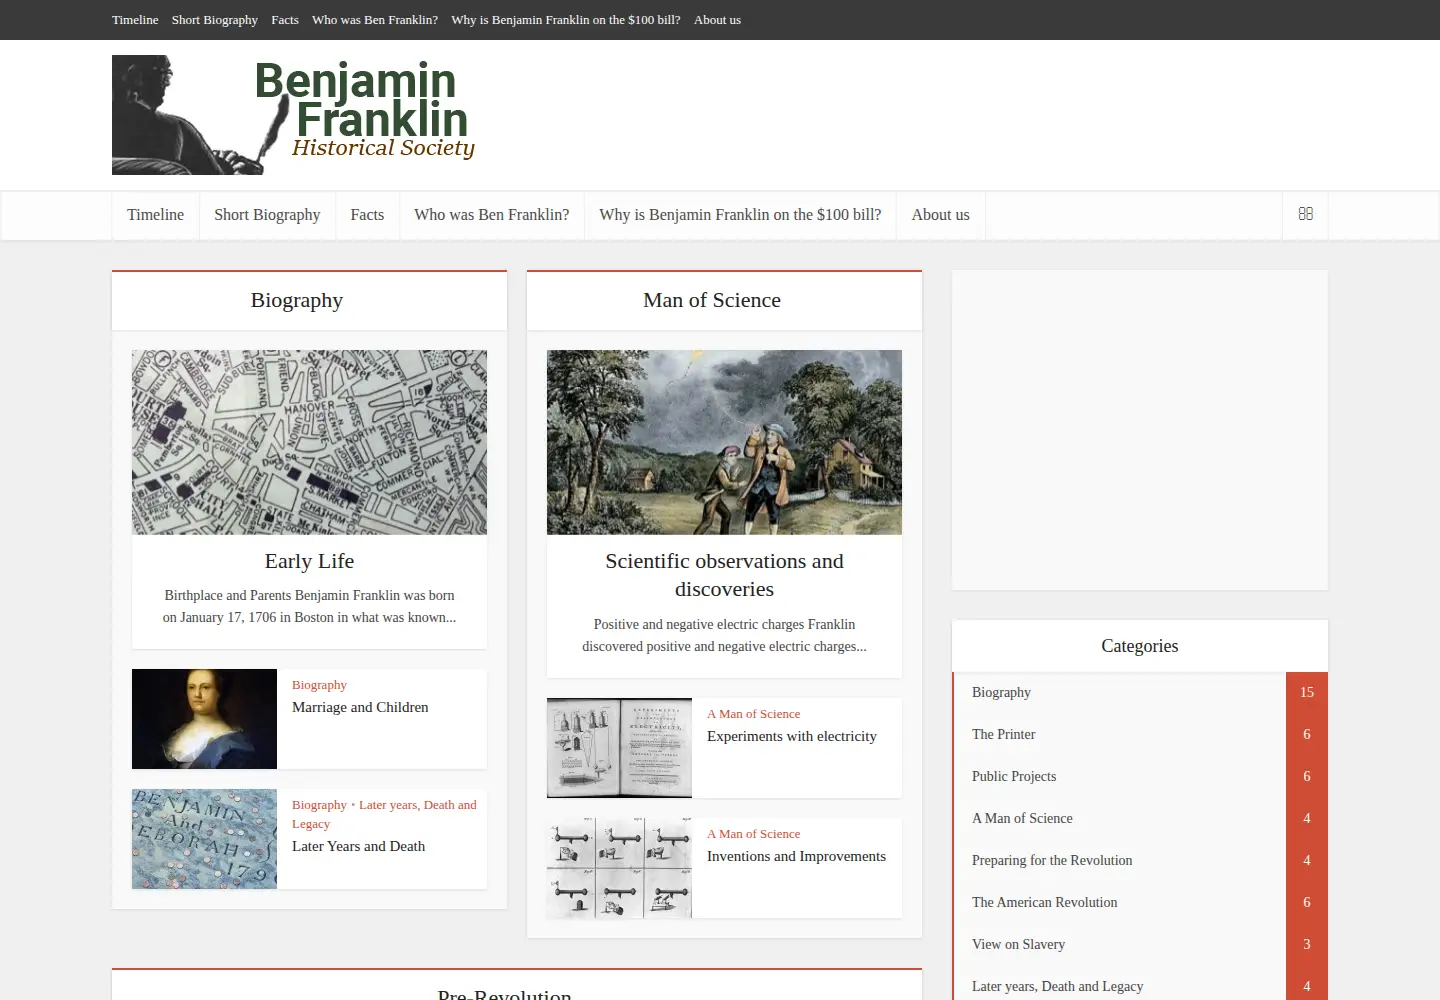
Task: Go to About us in main navigation
Action: coord(940,215)
